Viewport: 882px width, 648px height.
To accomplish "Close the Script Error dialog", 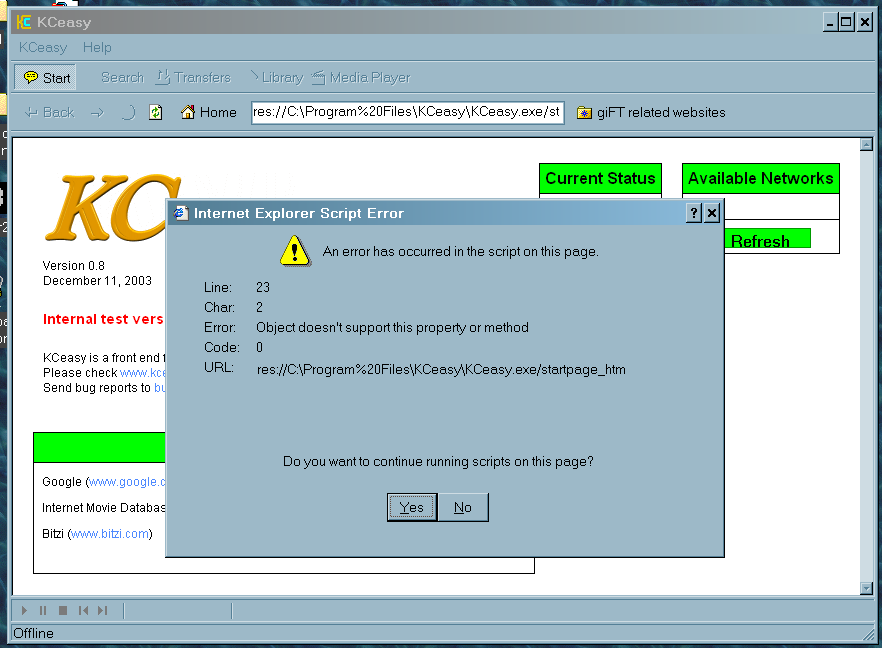I will click(712, 213).
